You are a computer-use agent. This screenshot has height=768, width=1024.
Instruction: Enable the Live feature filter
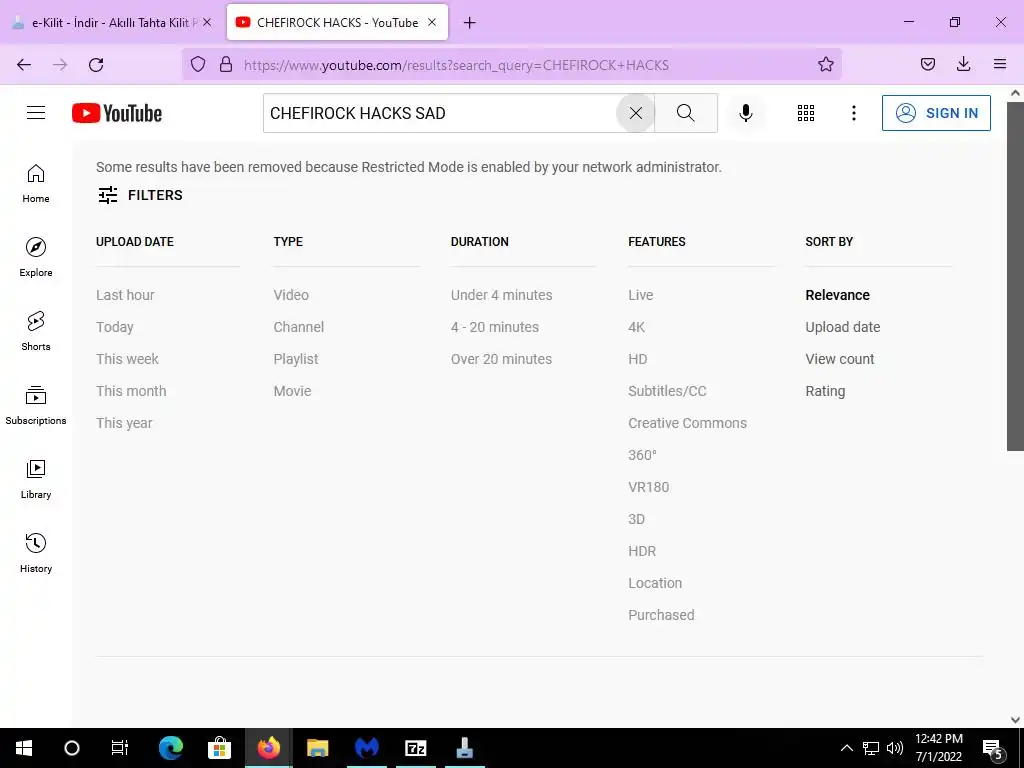pyautogui.click(x=641, y=295)
